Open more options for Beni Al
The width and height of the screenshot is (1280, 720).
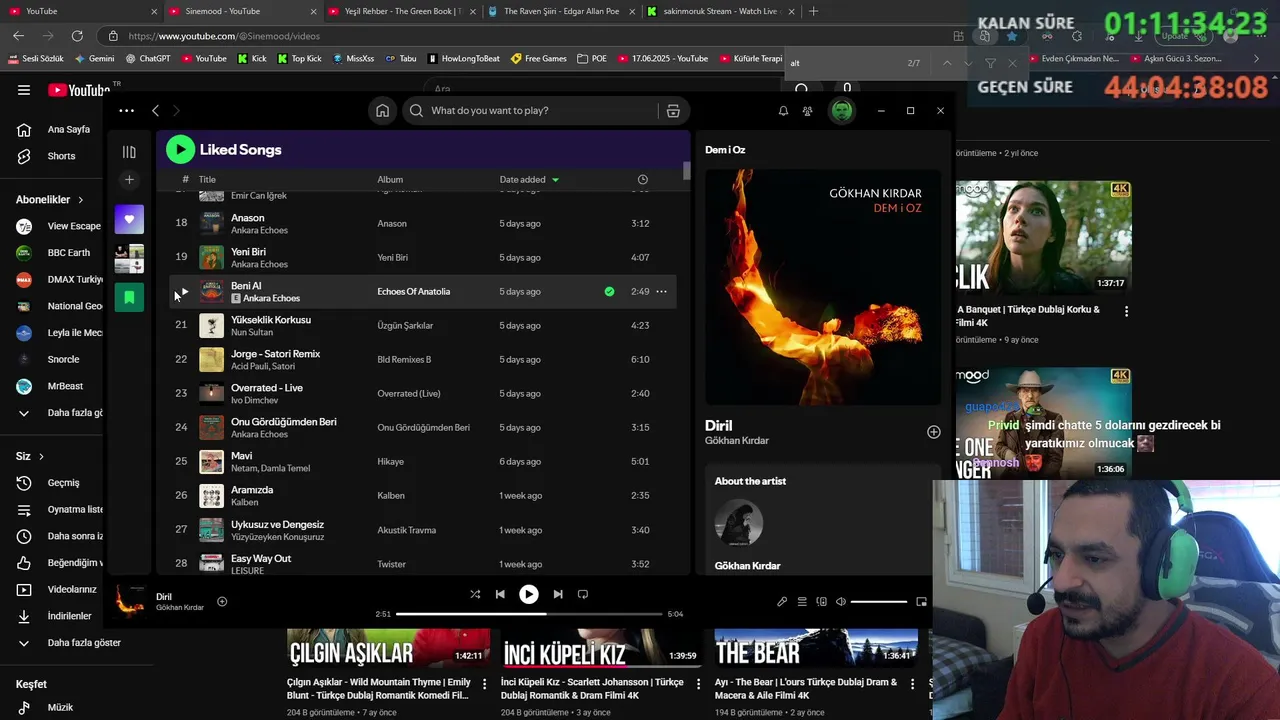click(x=661, y=292)
